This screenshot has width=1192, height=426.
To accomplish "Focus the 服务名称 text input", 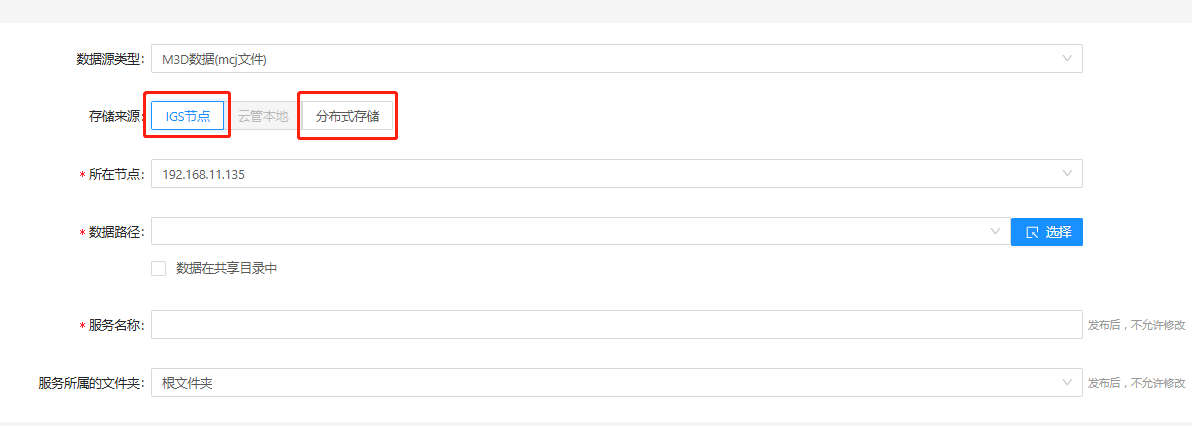I will pyautogui.click(x=617, y=325).
